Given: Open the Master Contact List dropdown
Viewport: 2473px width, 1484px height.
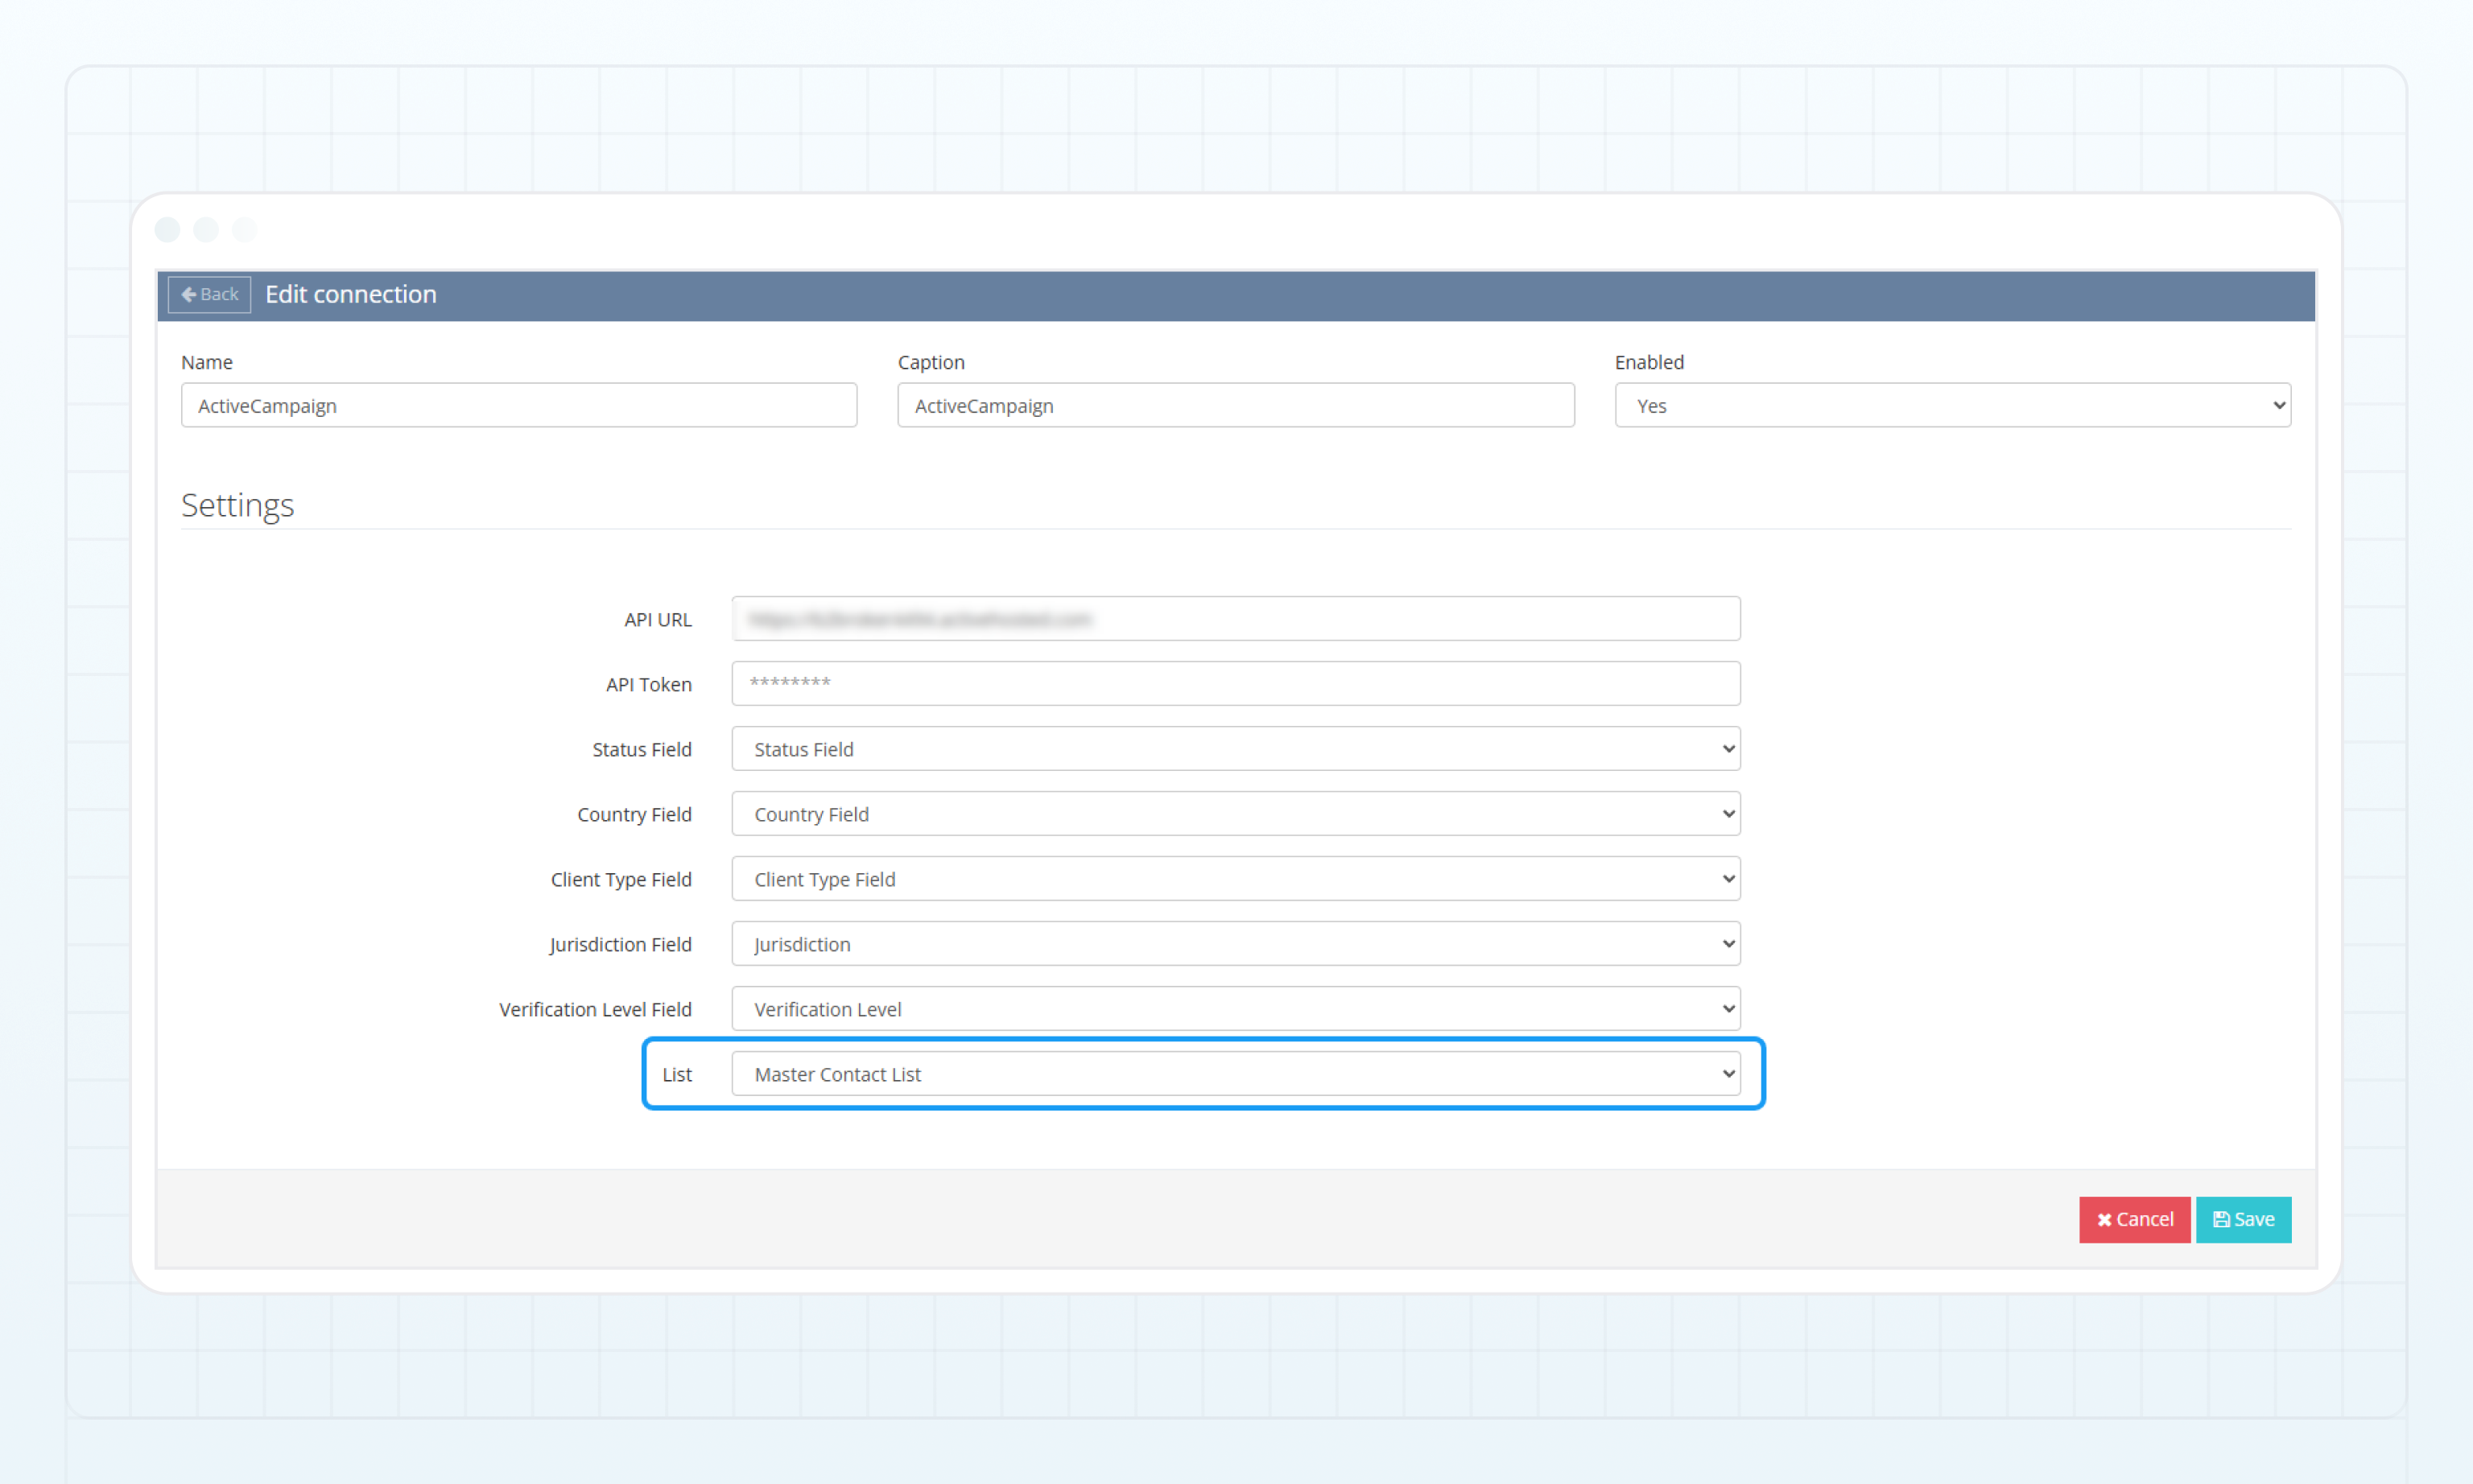Looking at the screenshot, I should point(1235,1073).
